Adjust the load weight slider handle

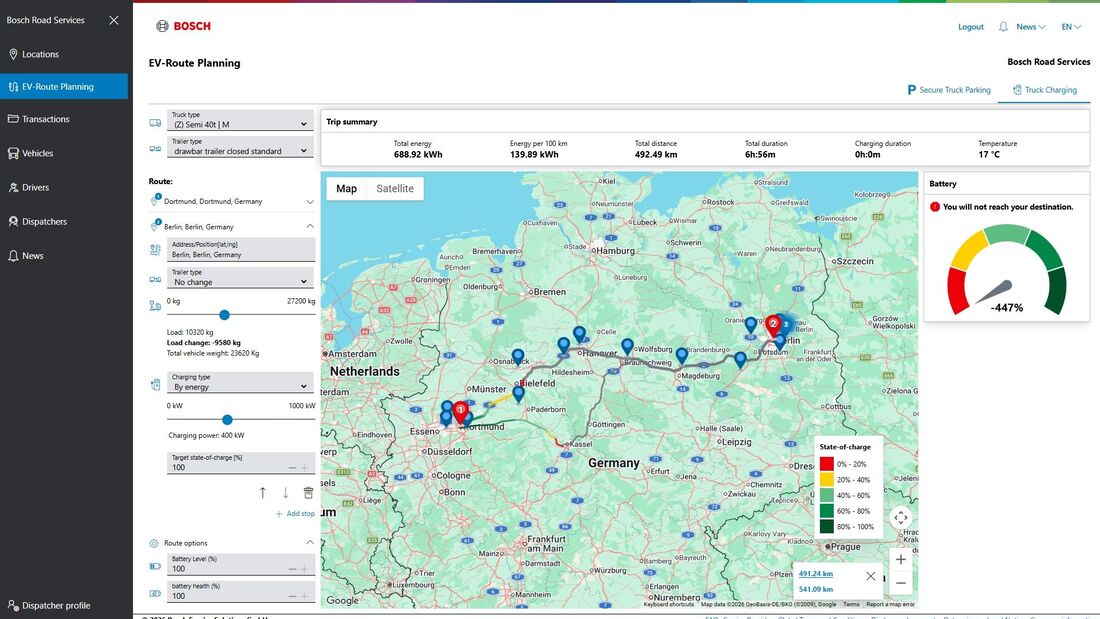(224, 315)
